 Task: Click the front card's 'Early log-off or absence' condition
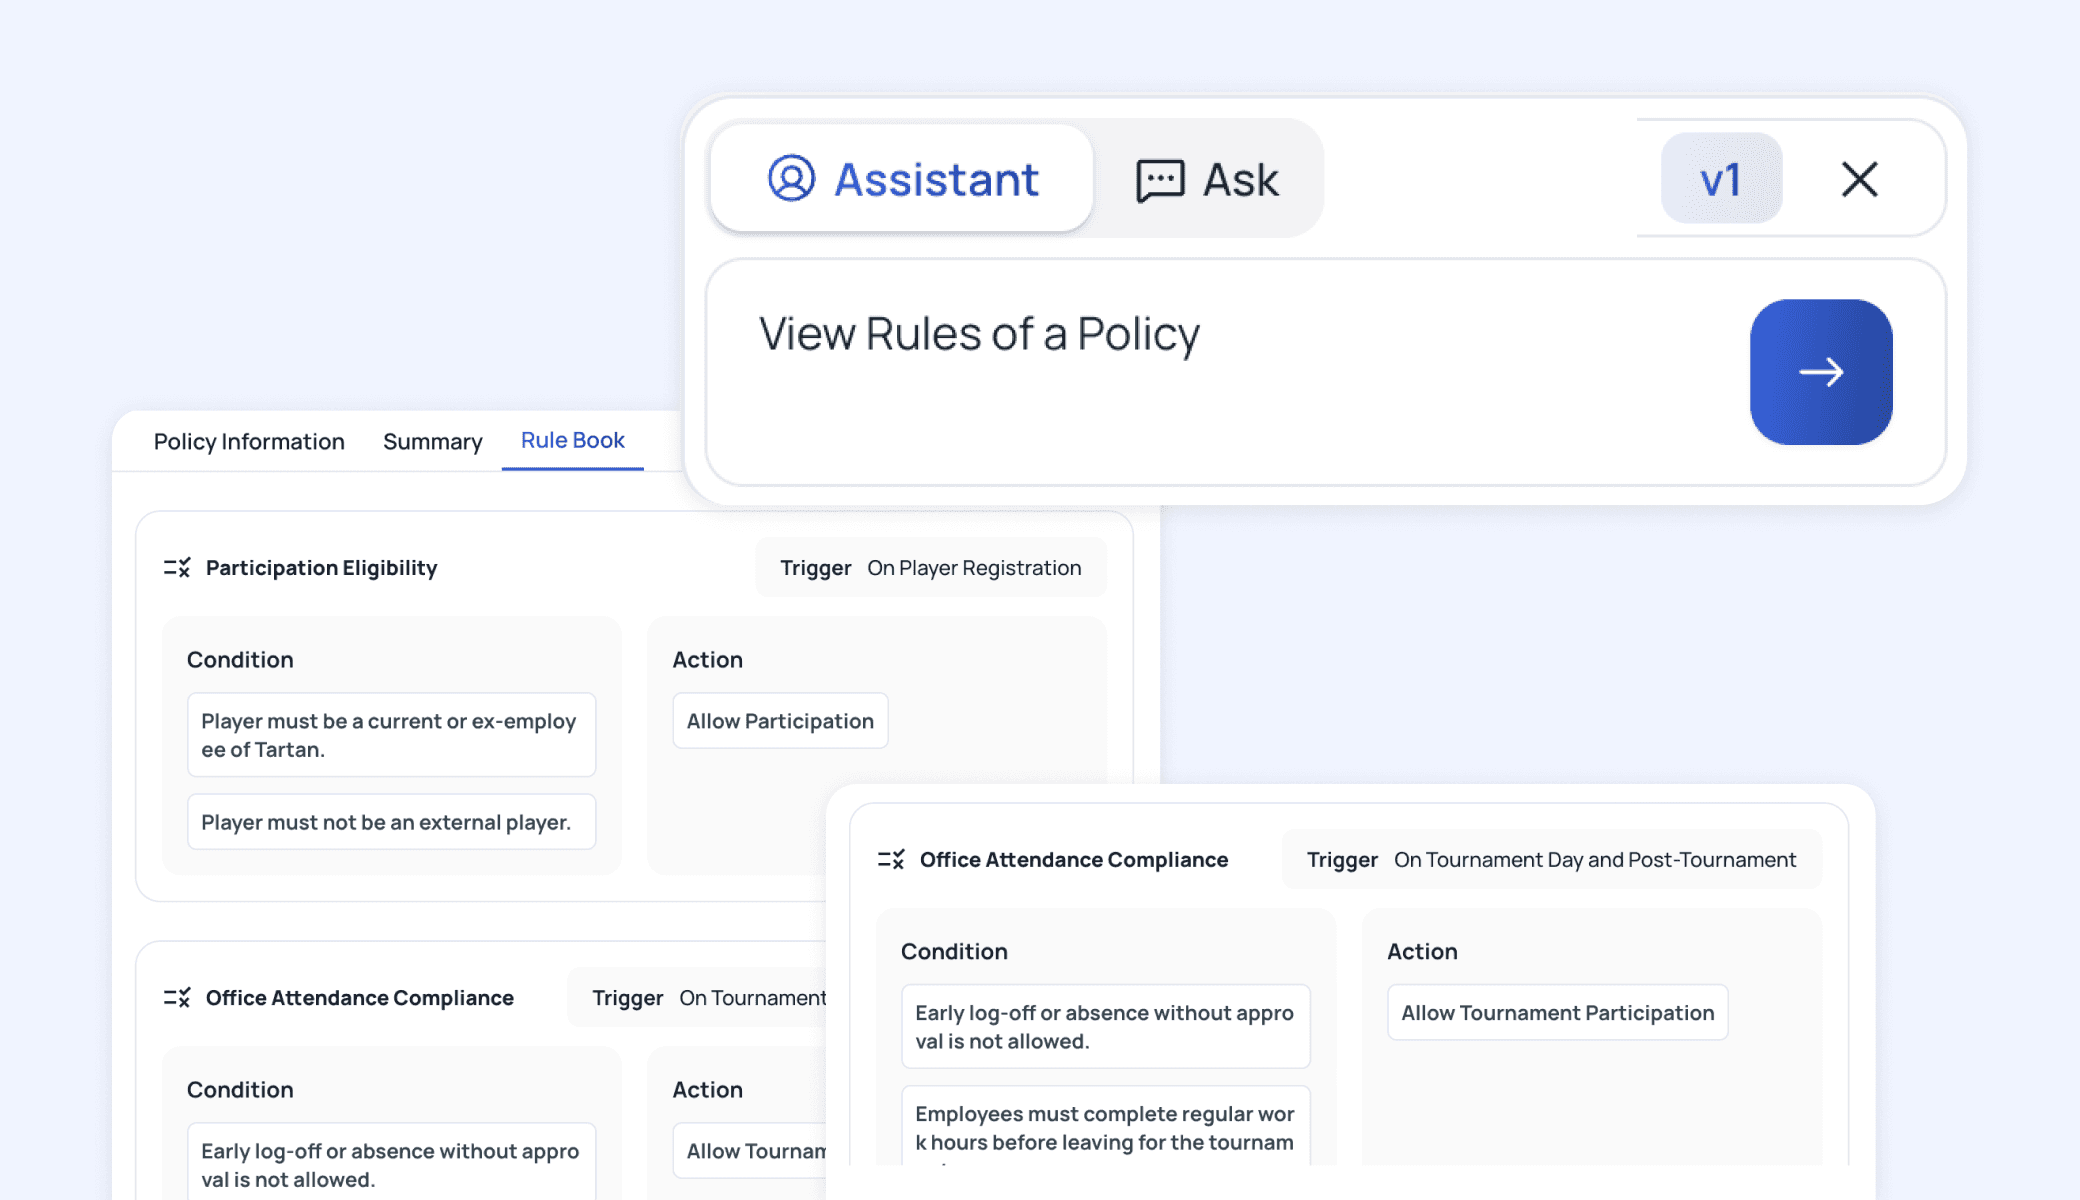point(1105,1027)
